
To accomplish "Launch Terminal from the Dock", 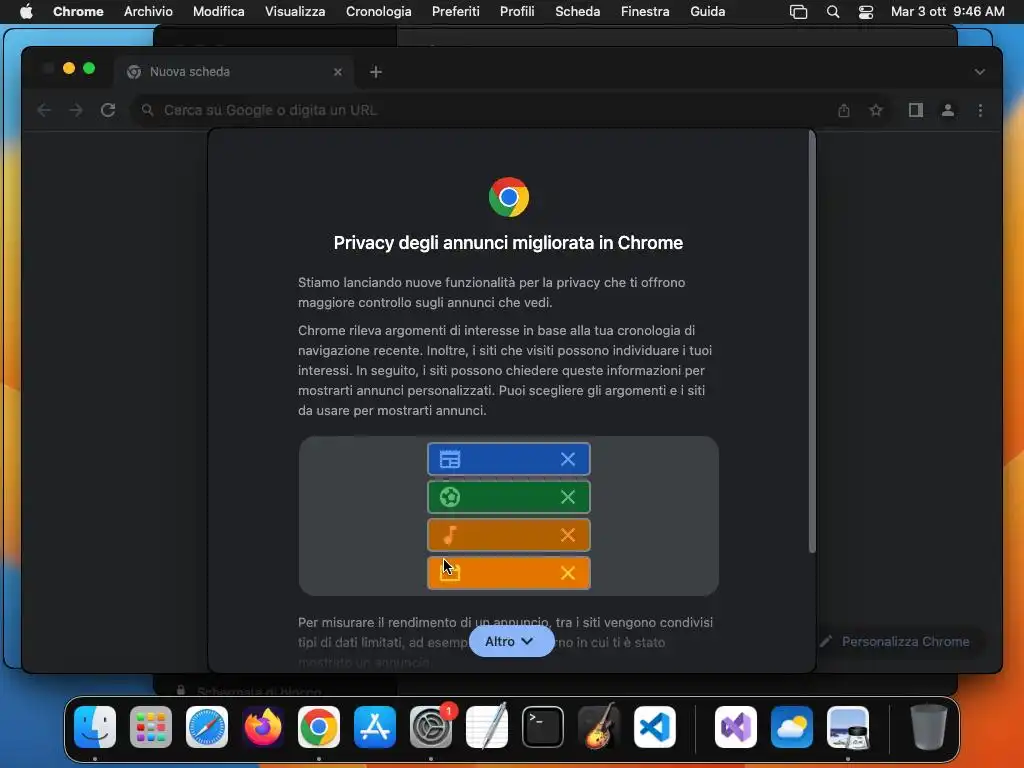I will pyautogui.click(x=543, y=727).
